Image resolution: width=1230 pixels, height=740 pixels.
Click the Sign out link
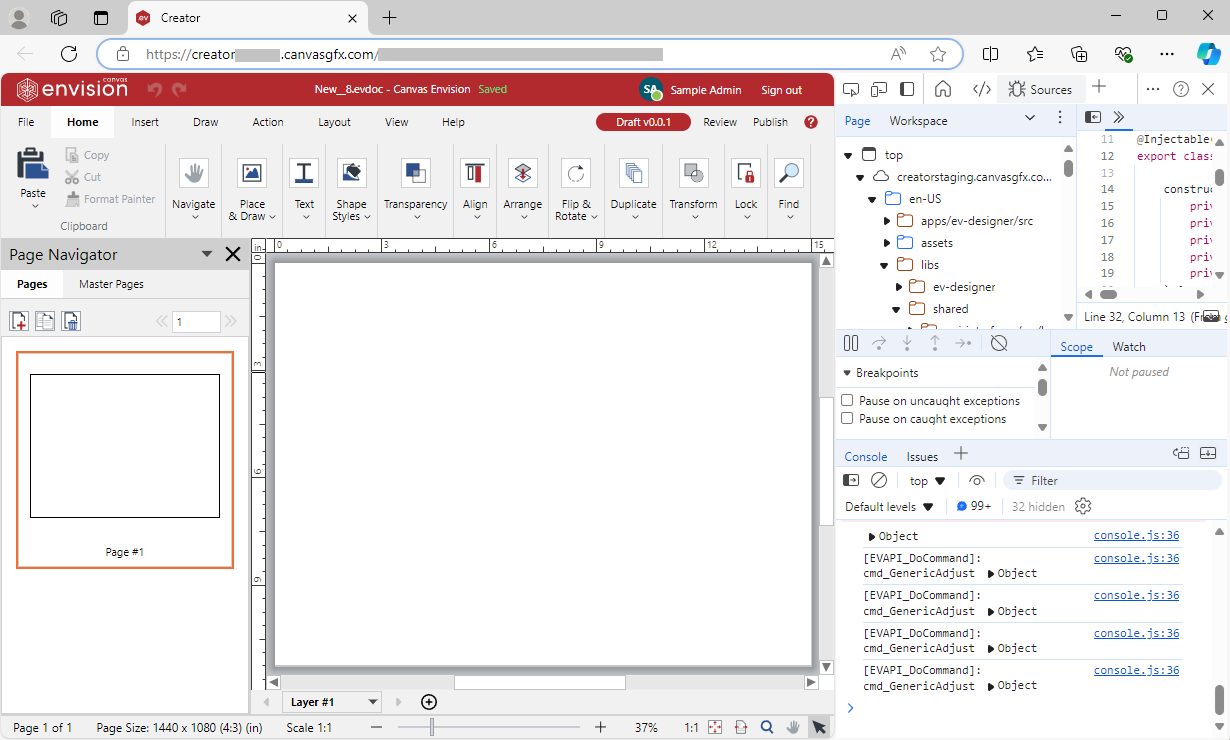click(781, 90)
